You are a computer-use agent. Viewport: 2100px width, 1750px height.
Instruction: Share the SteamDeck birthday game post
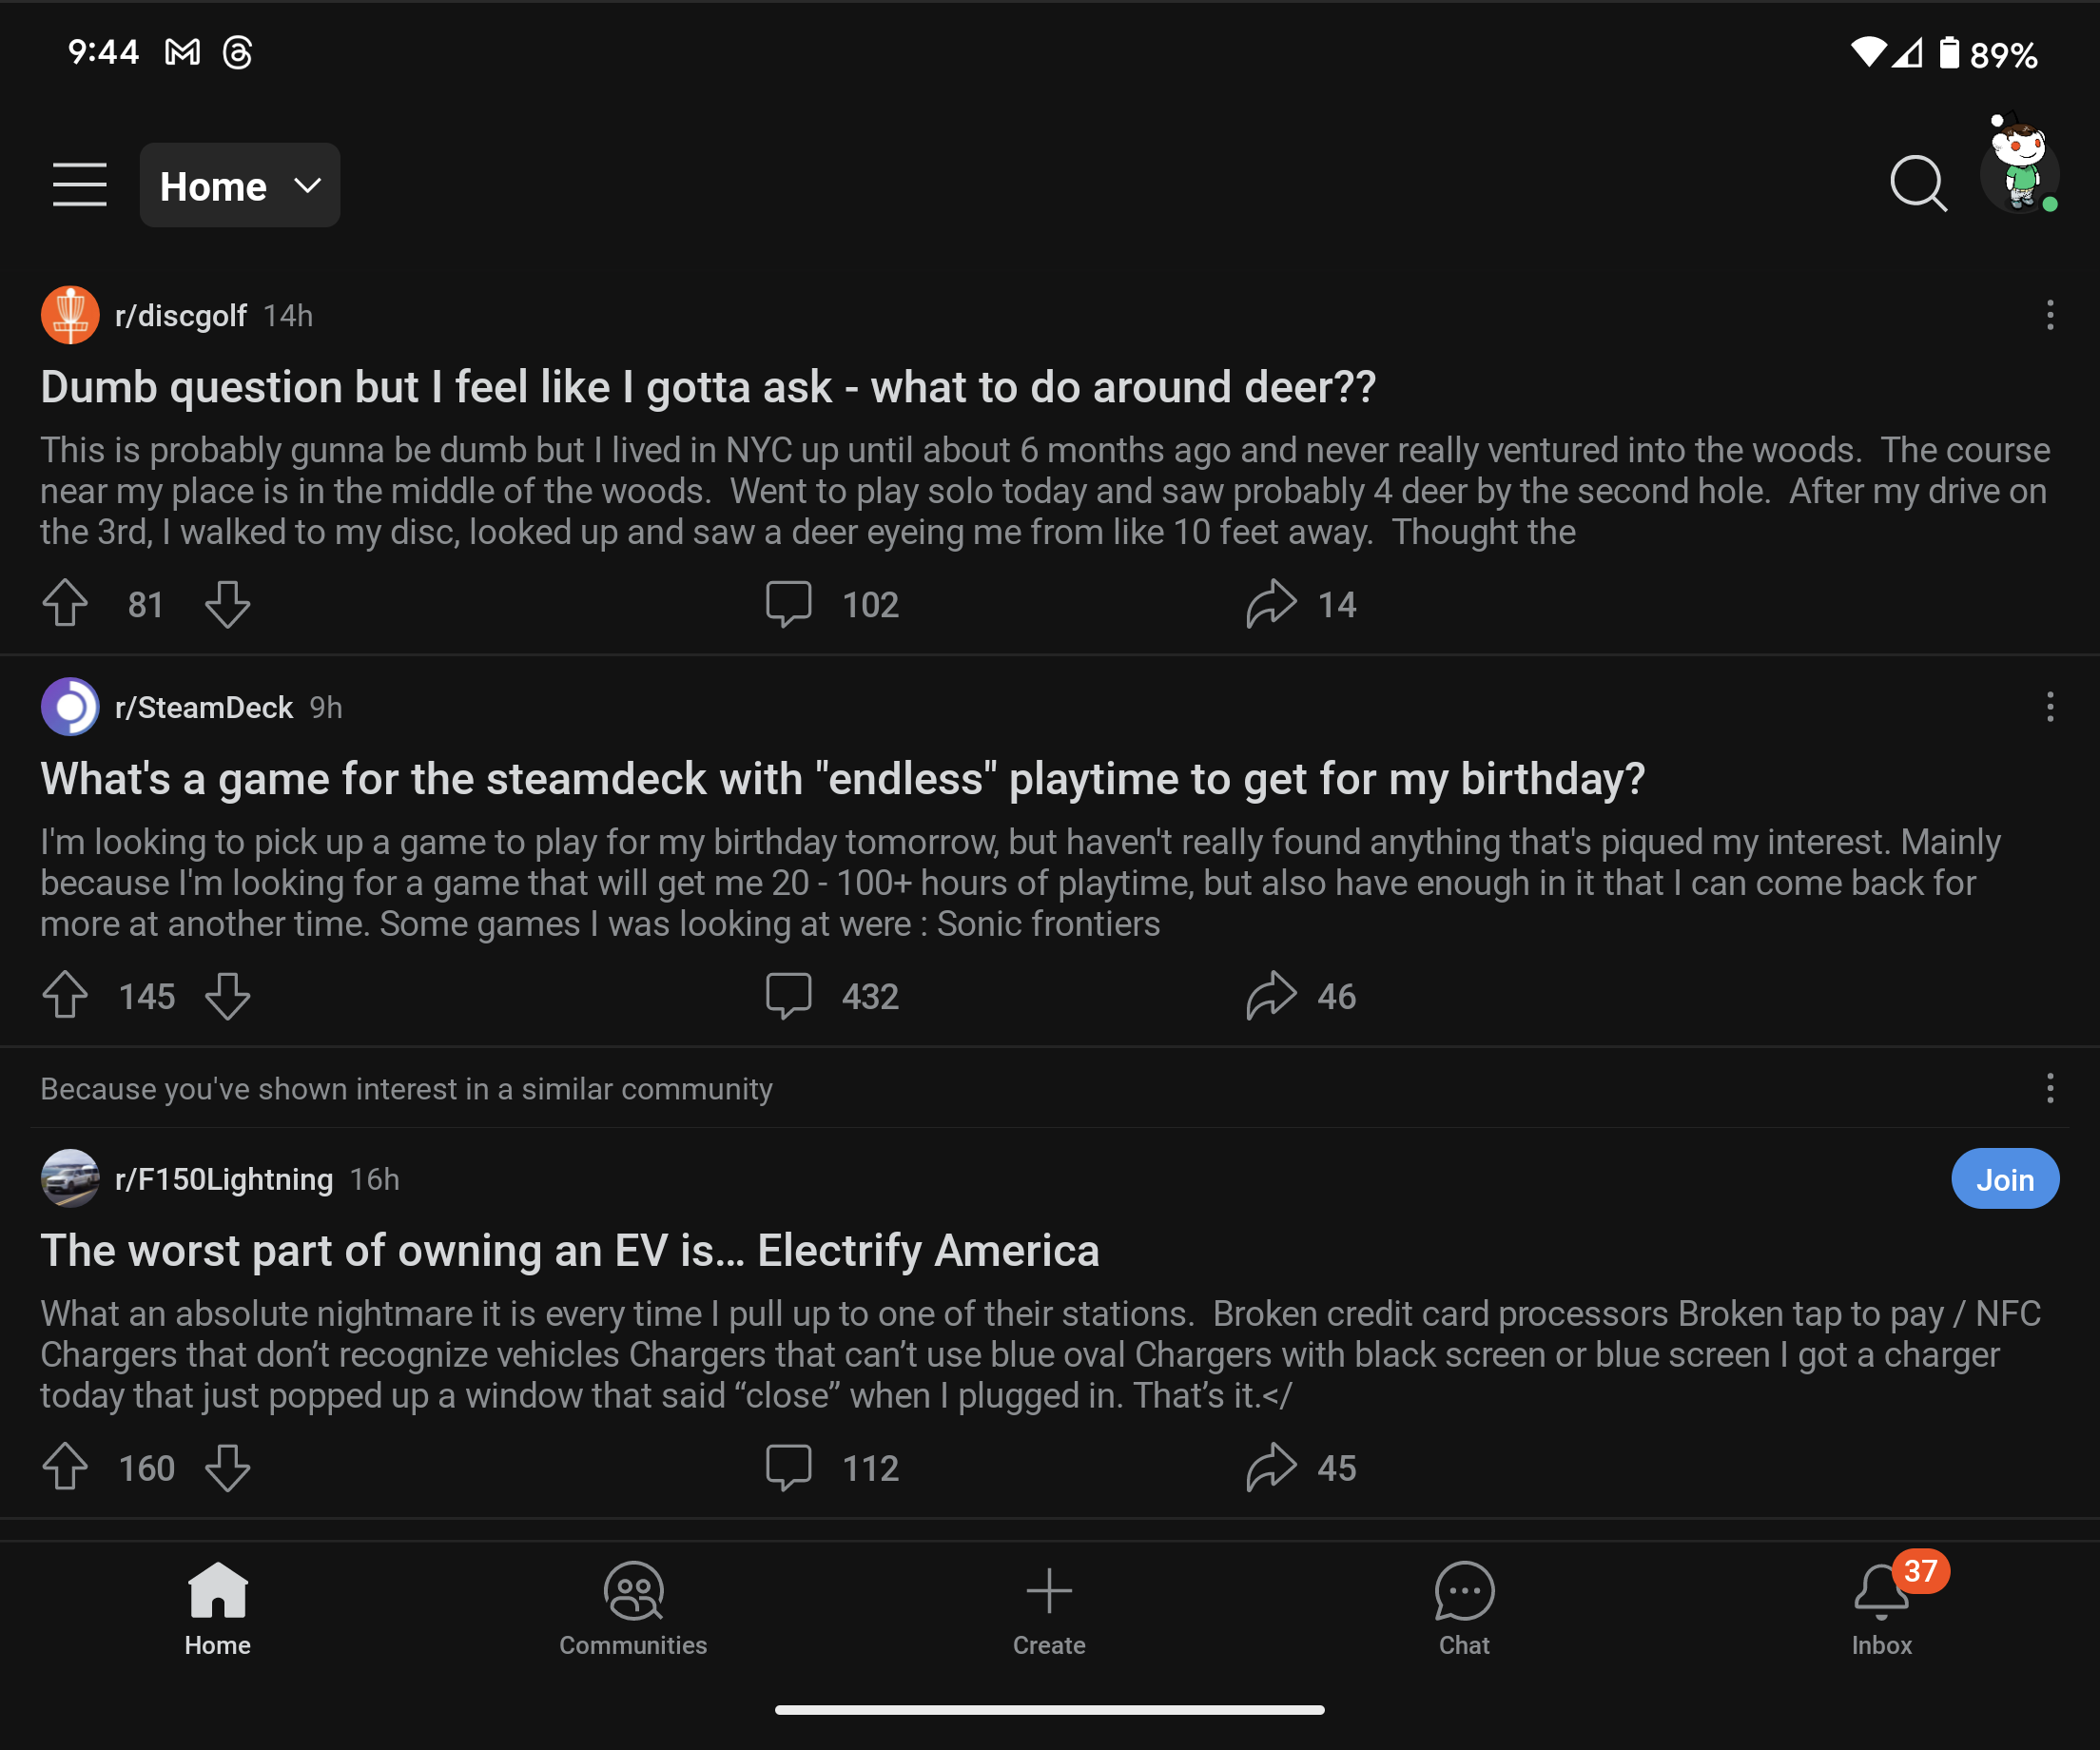1270,995
